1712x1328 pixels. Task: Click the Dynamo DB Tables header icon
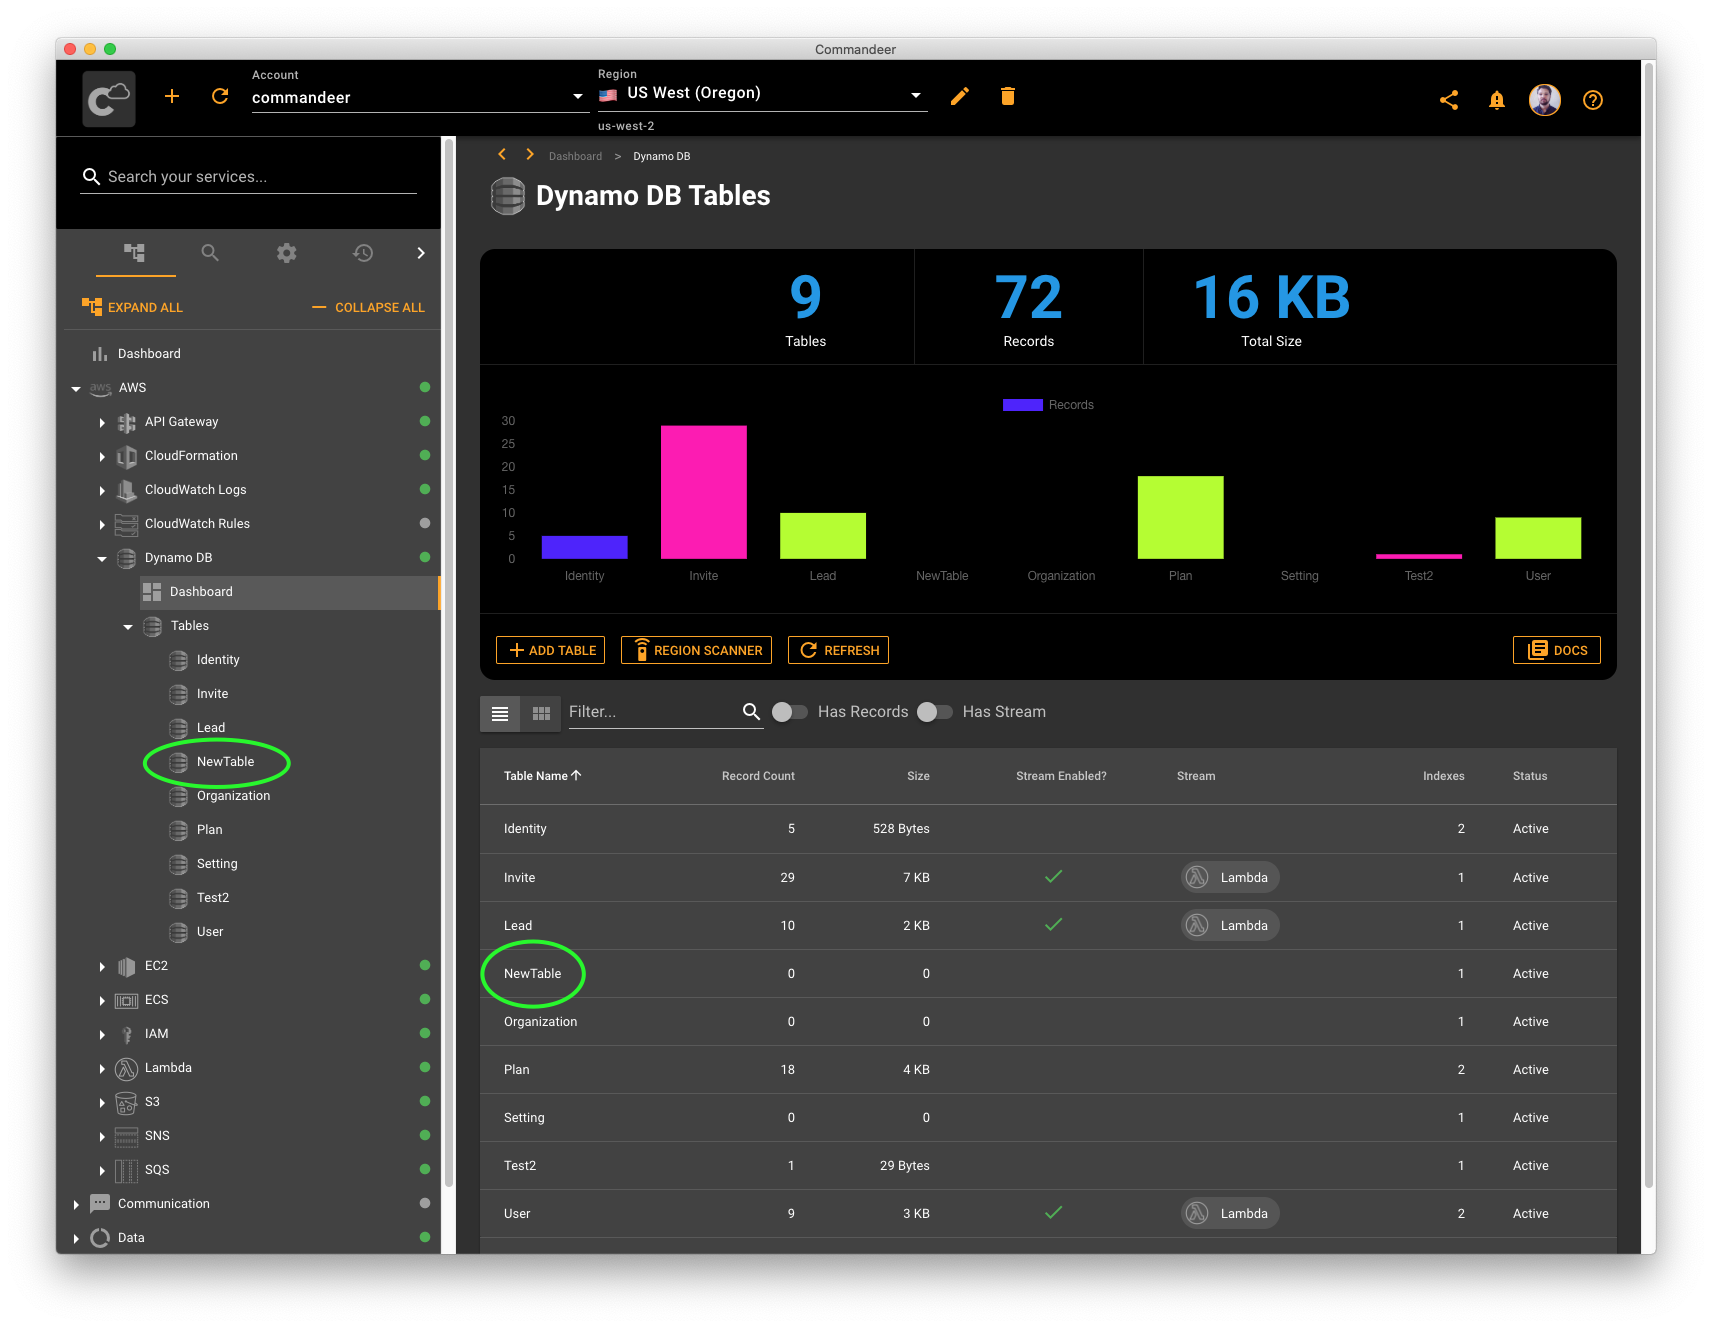click(x=508, y=196)
